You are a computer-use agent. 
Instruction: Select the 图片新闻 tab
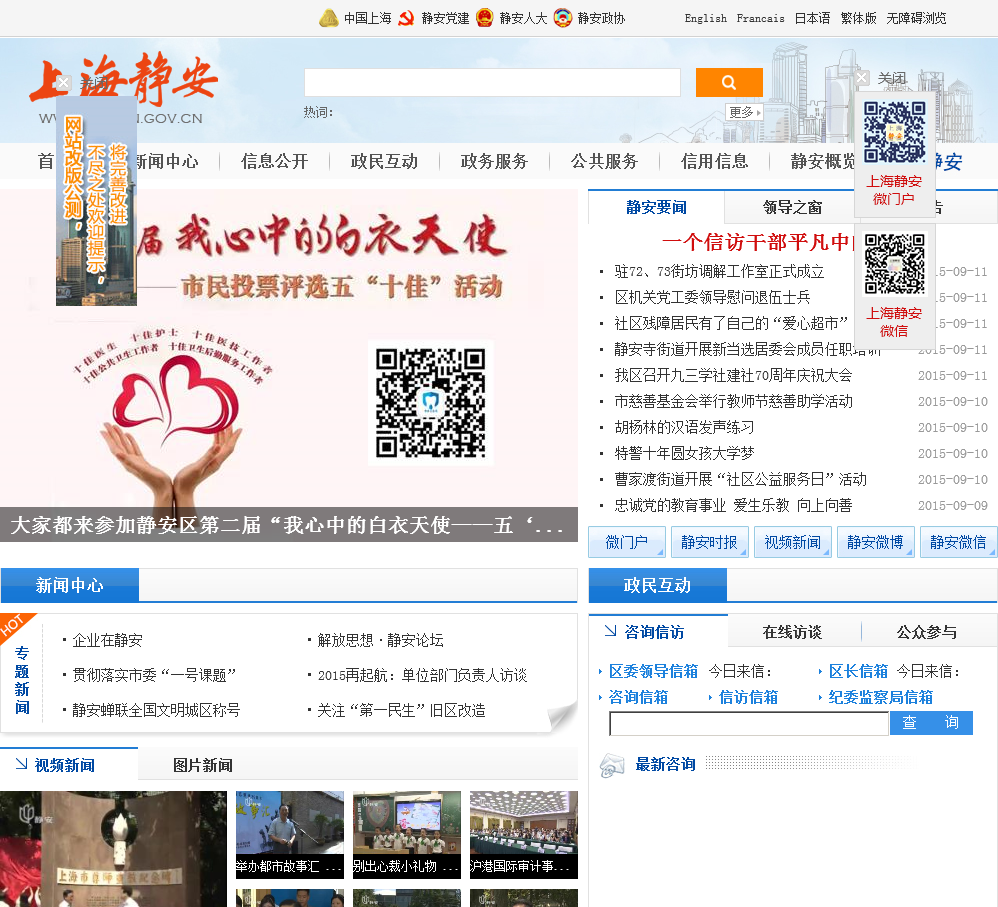coord(202,765)
